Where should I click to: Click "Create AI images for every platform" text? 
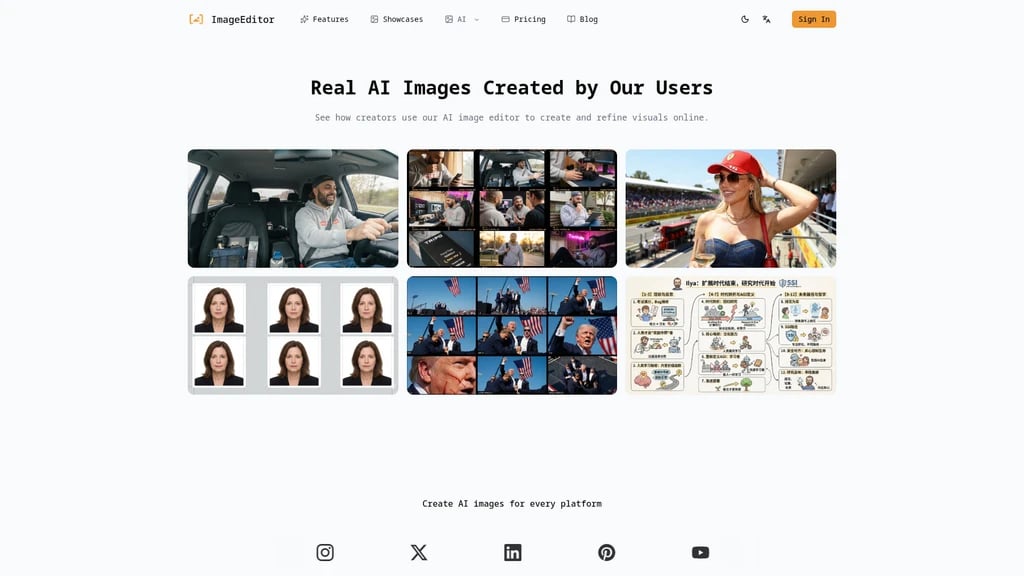pos(512,504)
